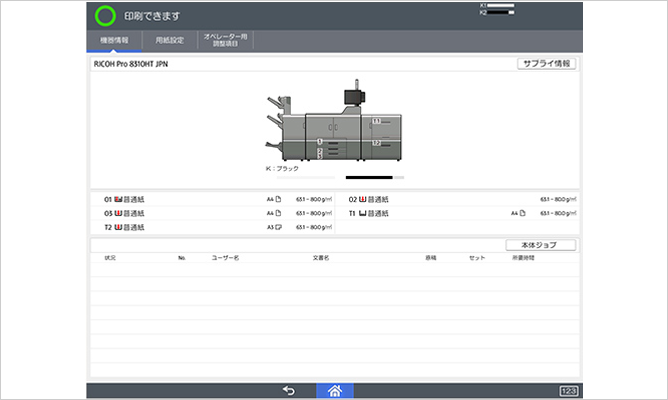Open the オペレーター用調整項目 tab
The width and height of the screenshot is (668, 400).
[x=226, y=40]
